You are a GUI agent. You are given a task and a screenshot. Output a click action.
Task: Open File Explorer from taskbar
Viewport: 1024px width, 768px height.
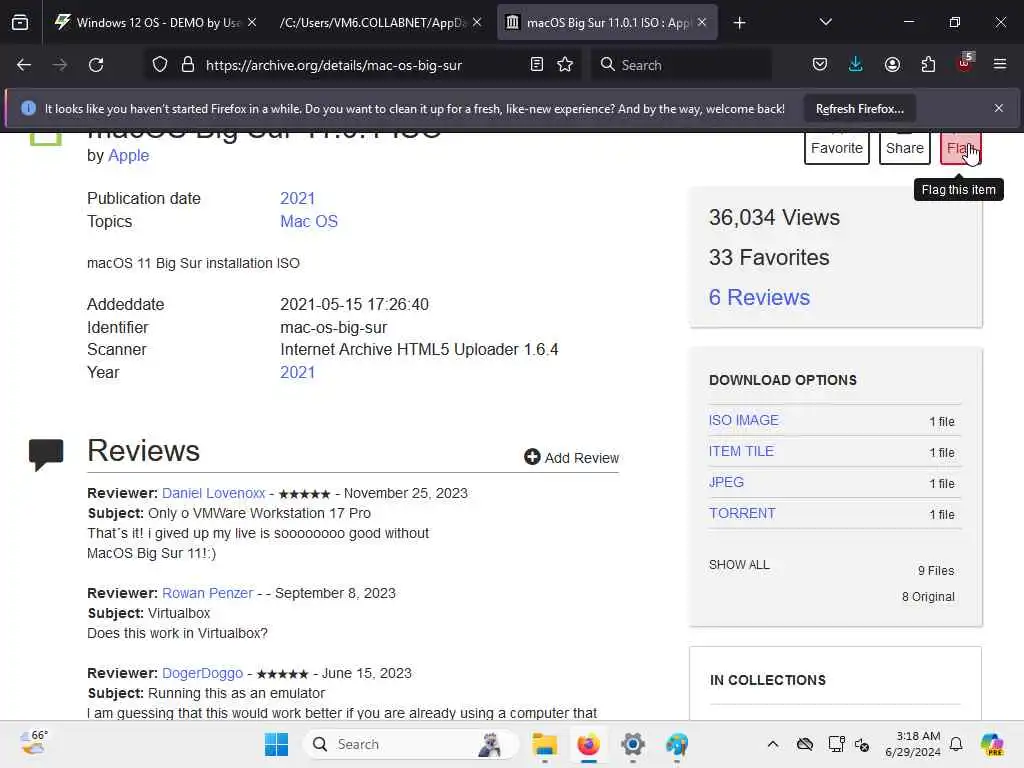[544, 744]
